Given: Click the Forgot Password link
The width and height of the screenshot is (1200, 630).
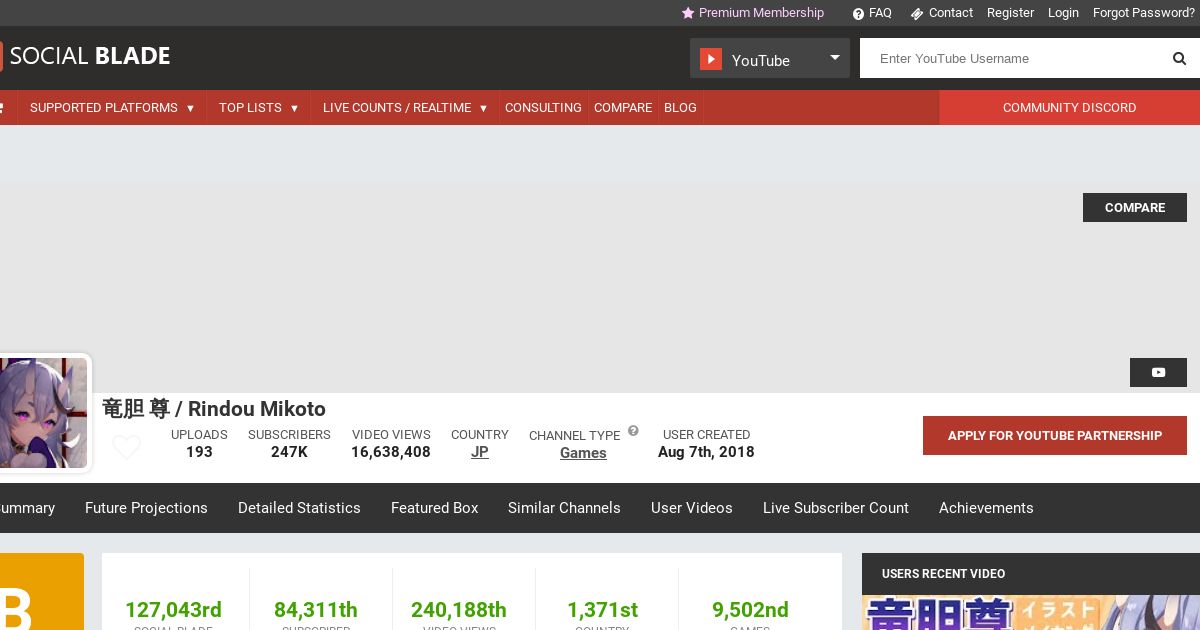Looking at the screenshot, I should click(1144, 13).
